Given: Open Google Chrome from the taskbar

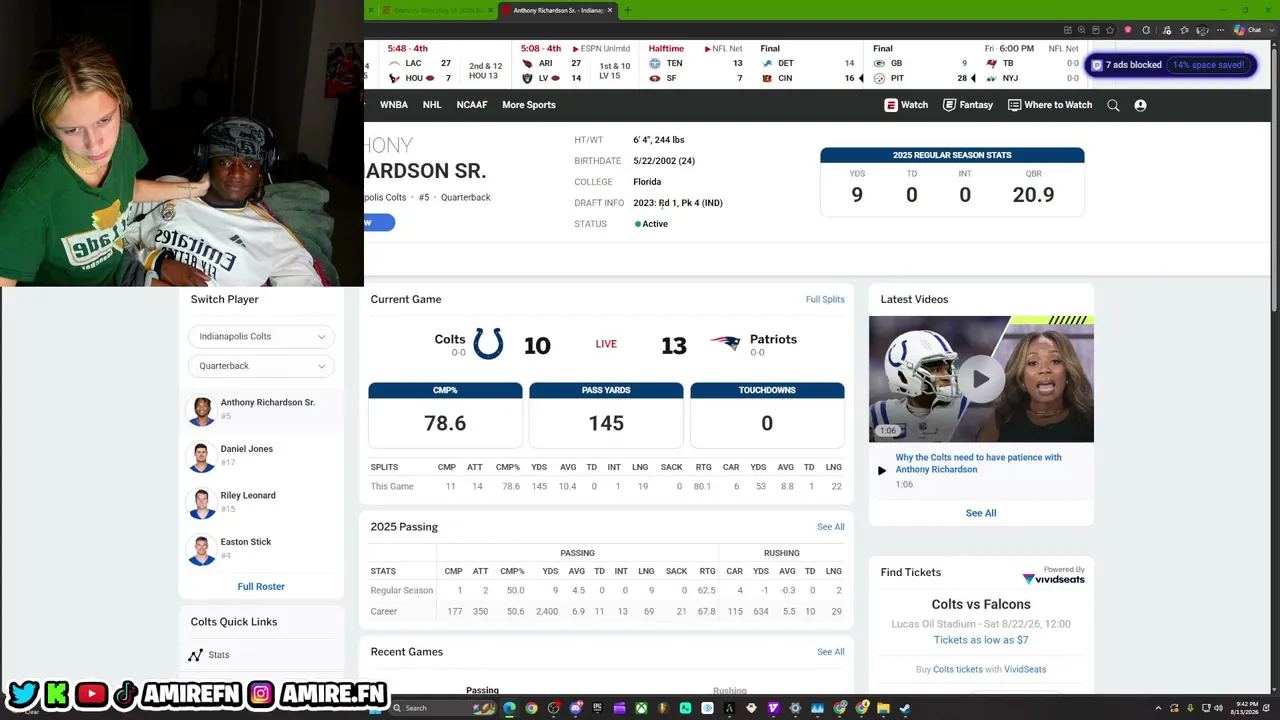Looking at the screenshot, I should click(x=531, y=708).
